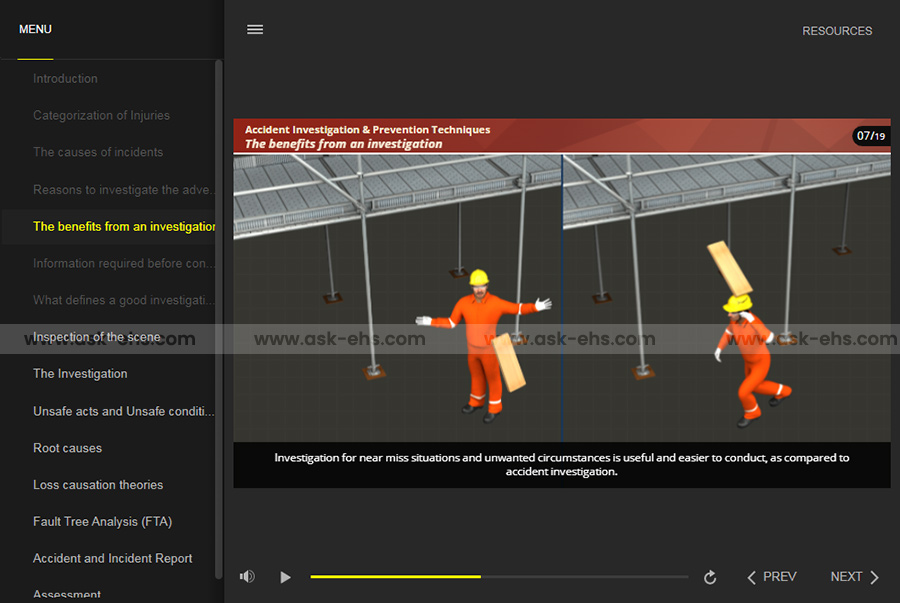Open Inspection of the scene lesson
Image resolution: width=900 pixels, height=603 pixels.
[x=97, y=337]
